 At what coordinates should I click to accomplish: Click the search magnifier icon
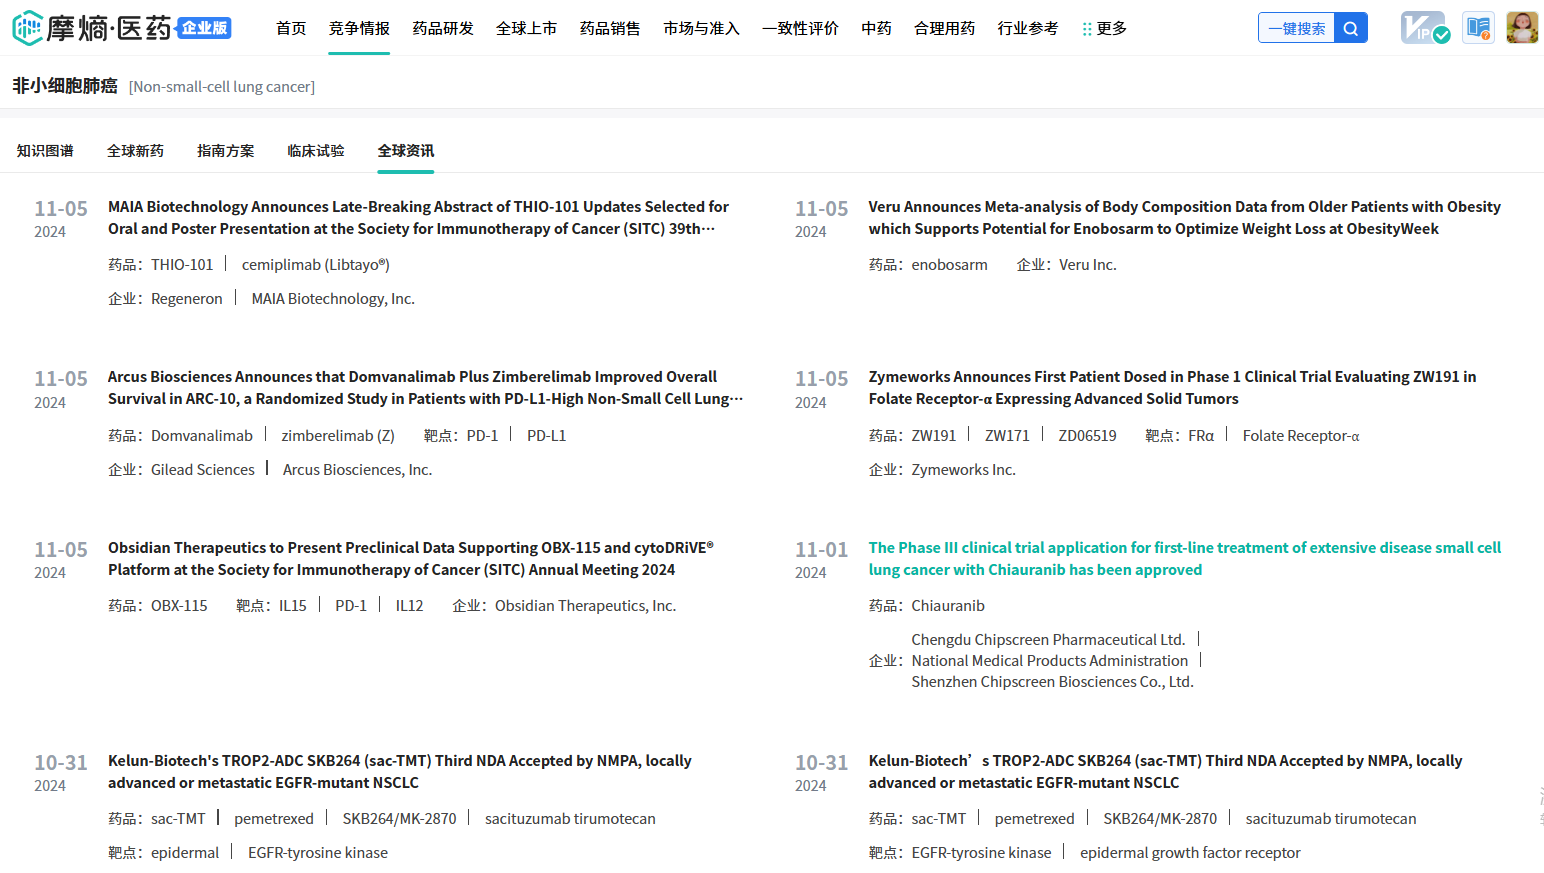(1351, 28)
